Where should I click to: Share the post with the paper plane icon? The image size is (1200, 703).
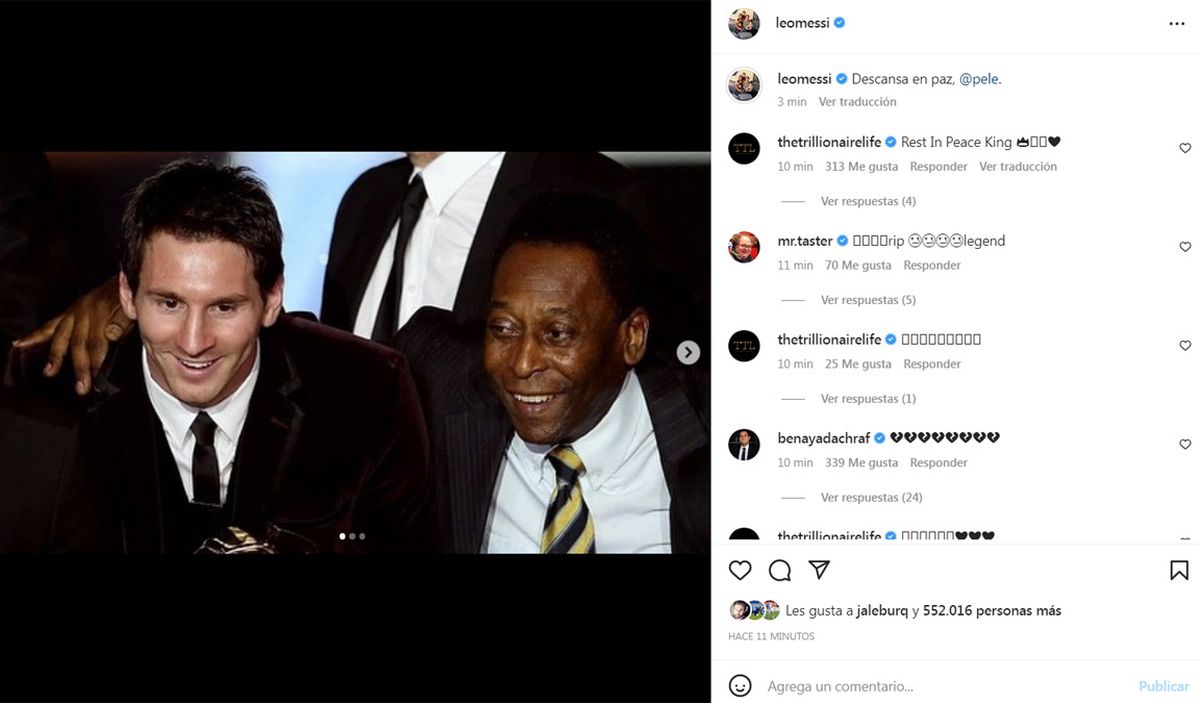tap(819, 570)
